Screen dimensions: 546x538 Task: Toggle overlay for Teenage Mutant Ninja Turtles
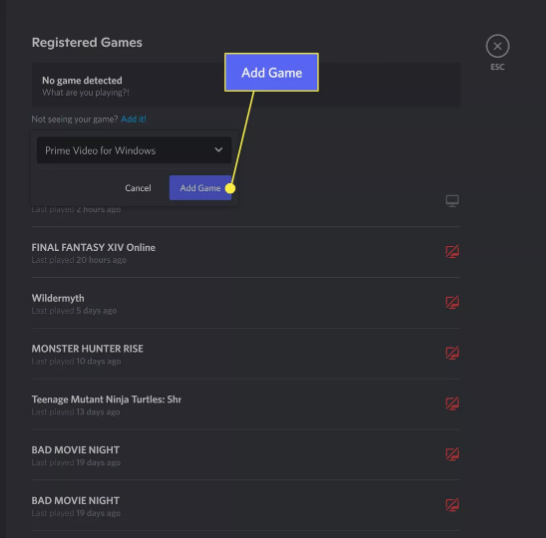[452, 403]
